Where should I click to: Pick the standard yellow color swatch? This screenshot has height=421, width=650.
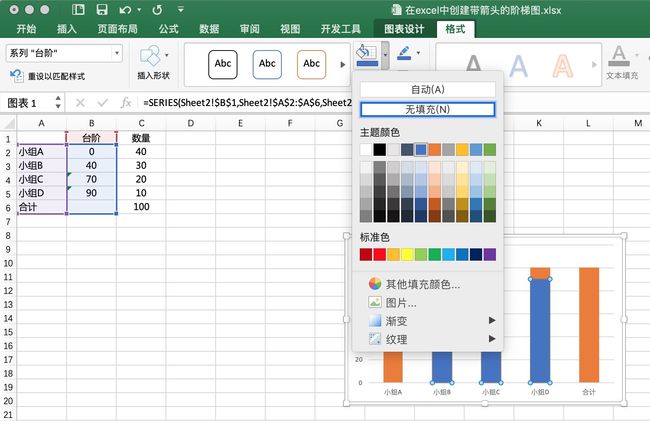click(407, 254)
